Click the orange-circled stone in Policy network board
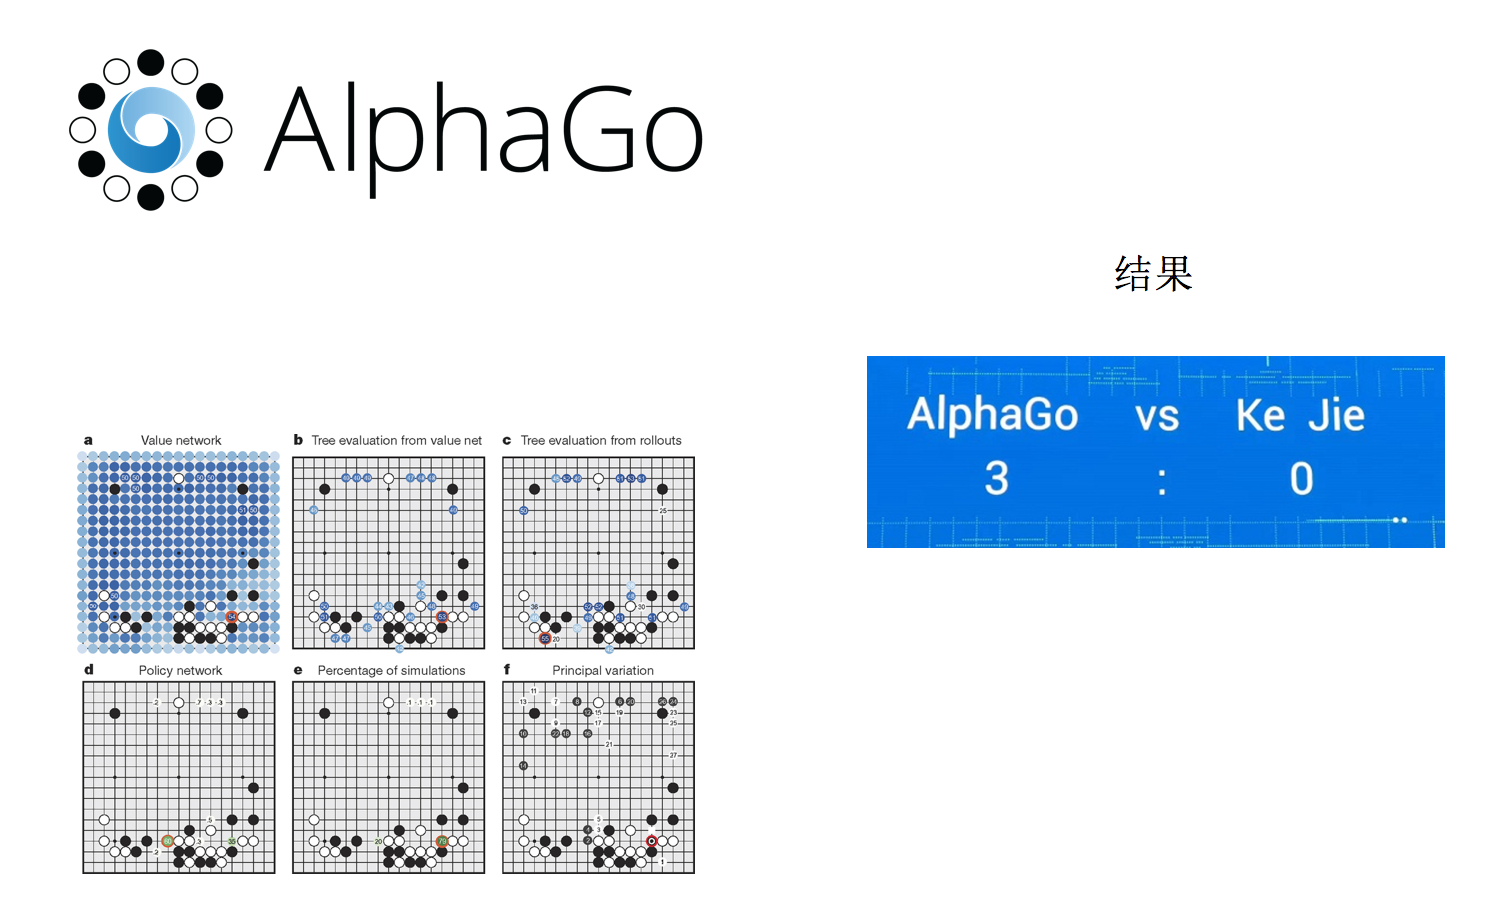This screenshot has height=899, width=1490. point(168,841)
